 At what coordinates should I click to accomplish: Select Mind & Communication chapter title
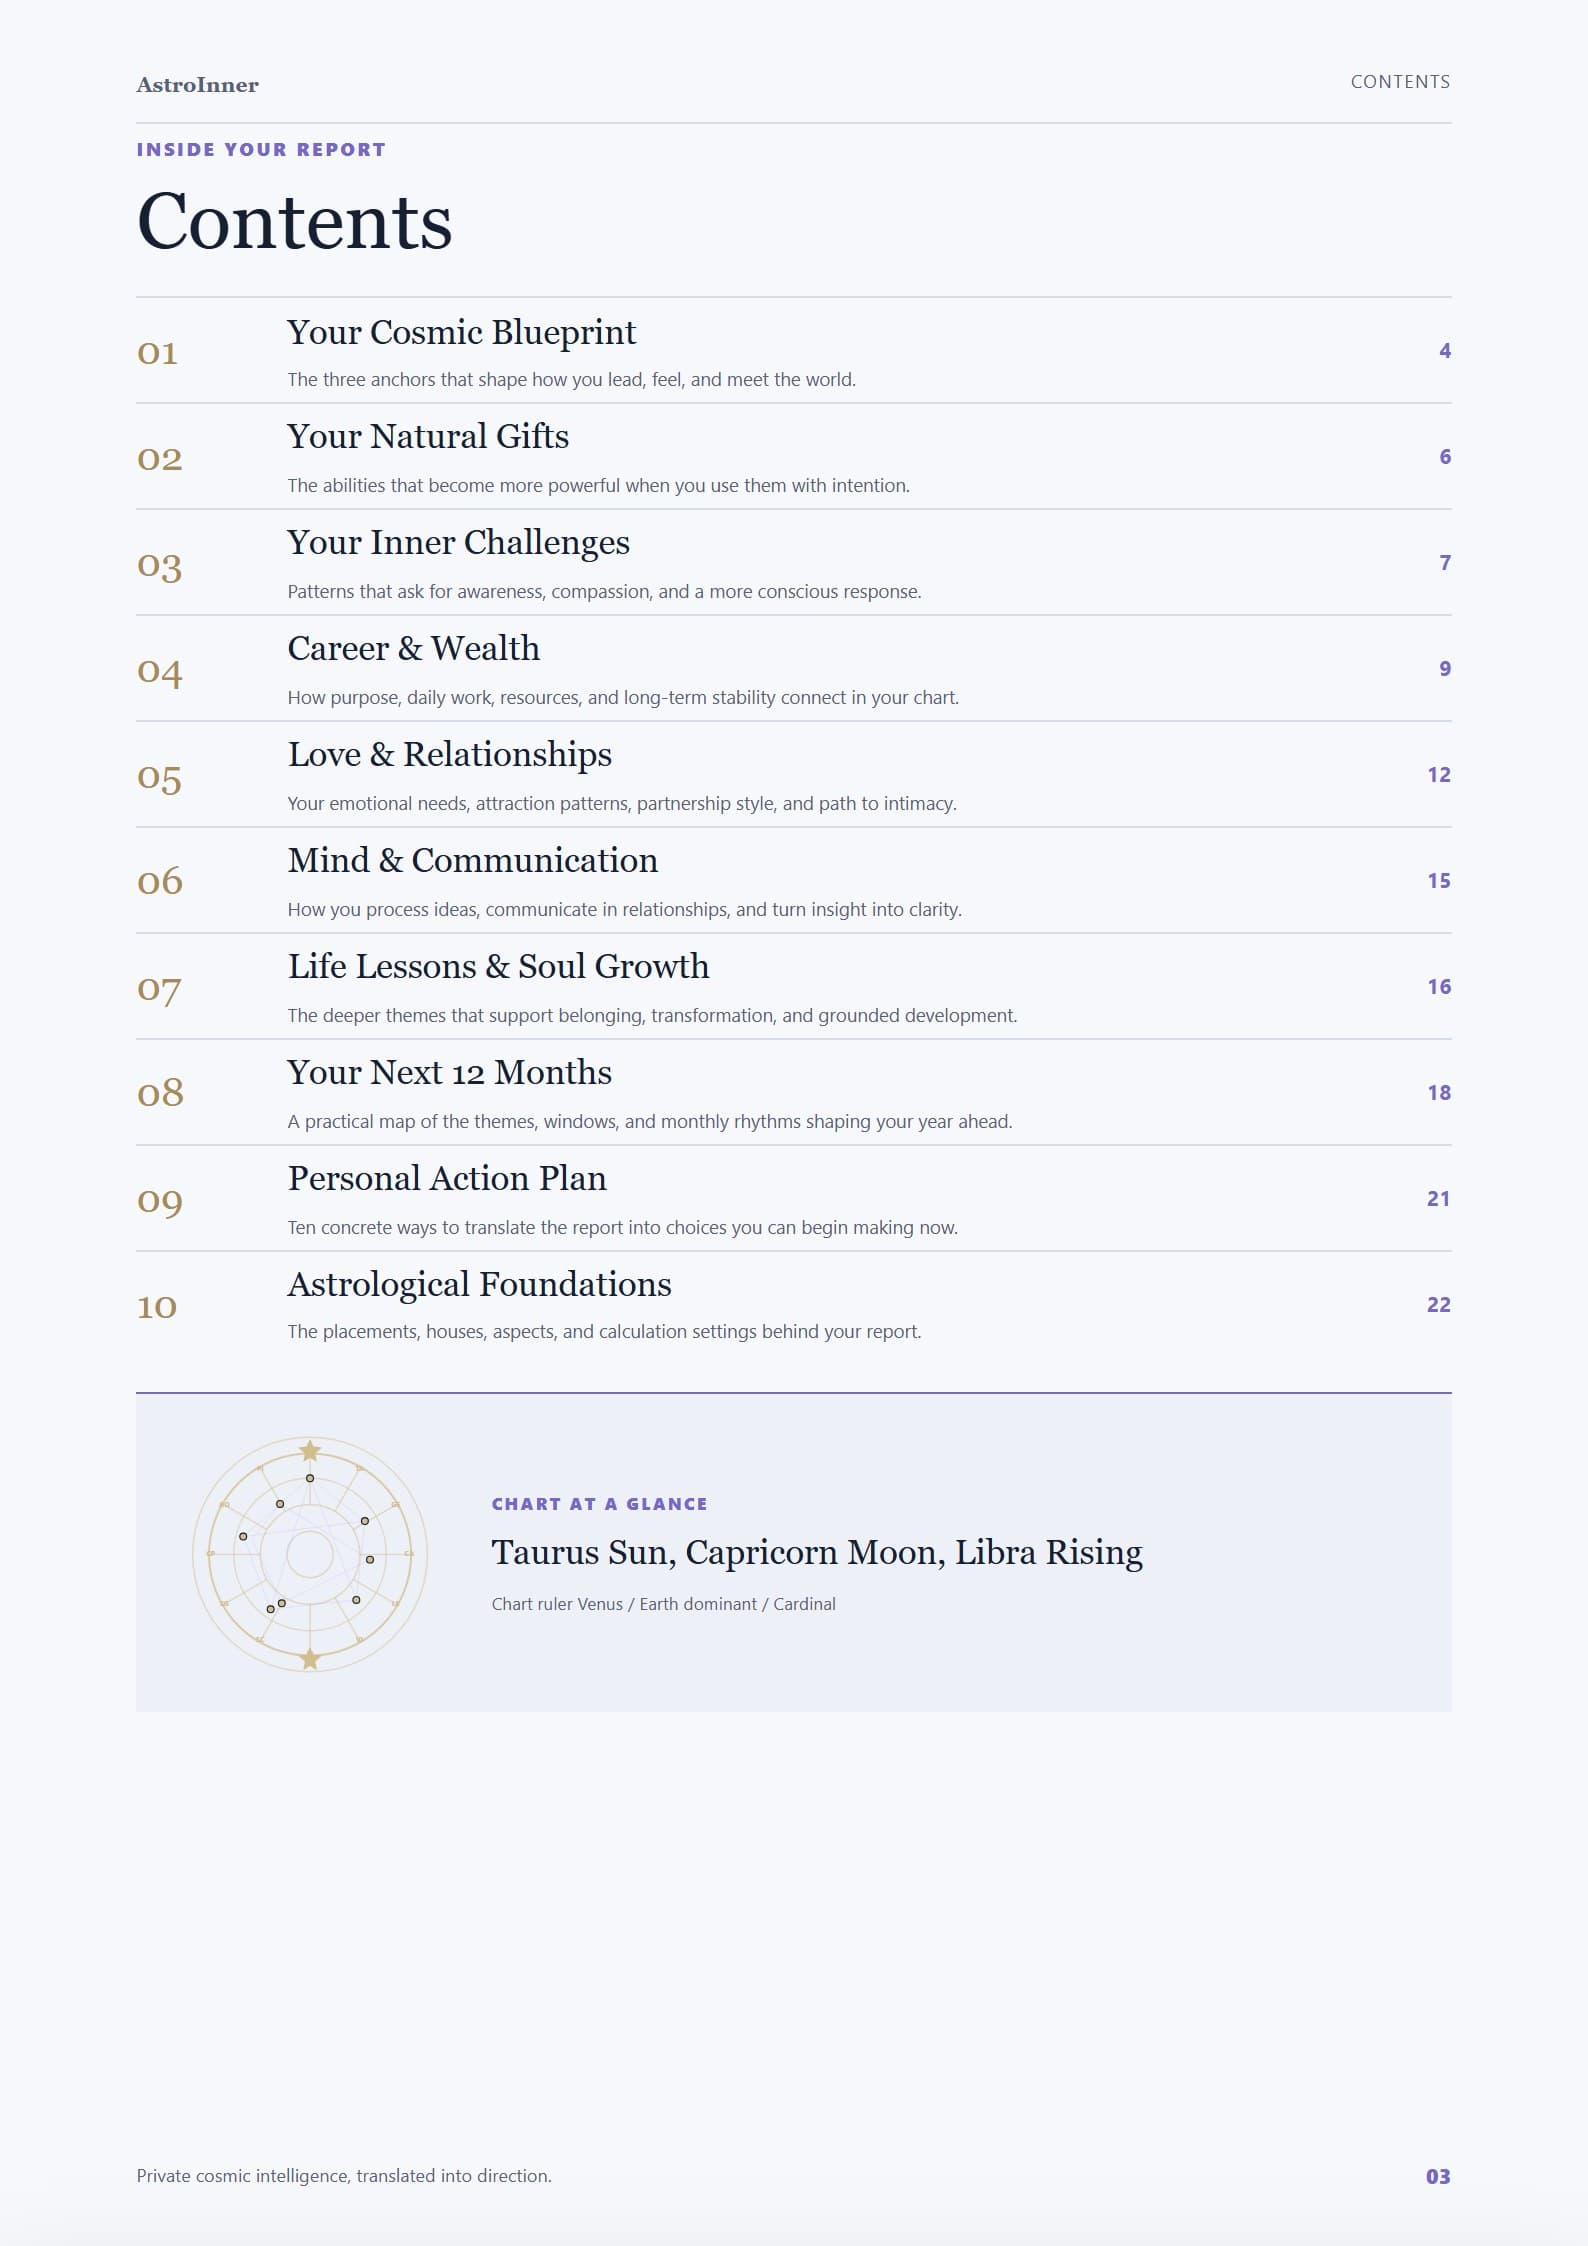pos(473,860)
